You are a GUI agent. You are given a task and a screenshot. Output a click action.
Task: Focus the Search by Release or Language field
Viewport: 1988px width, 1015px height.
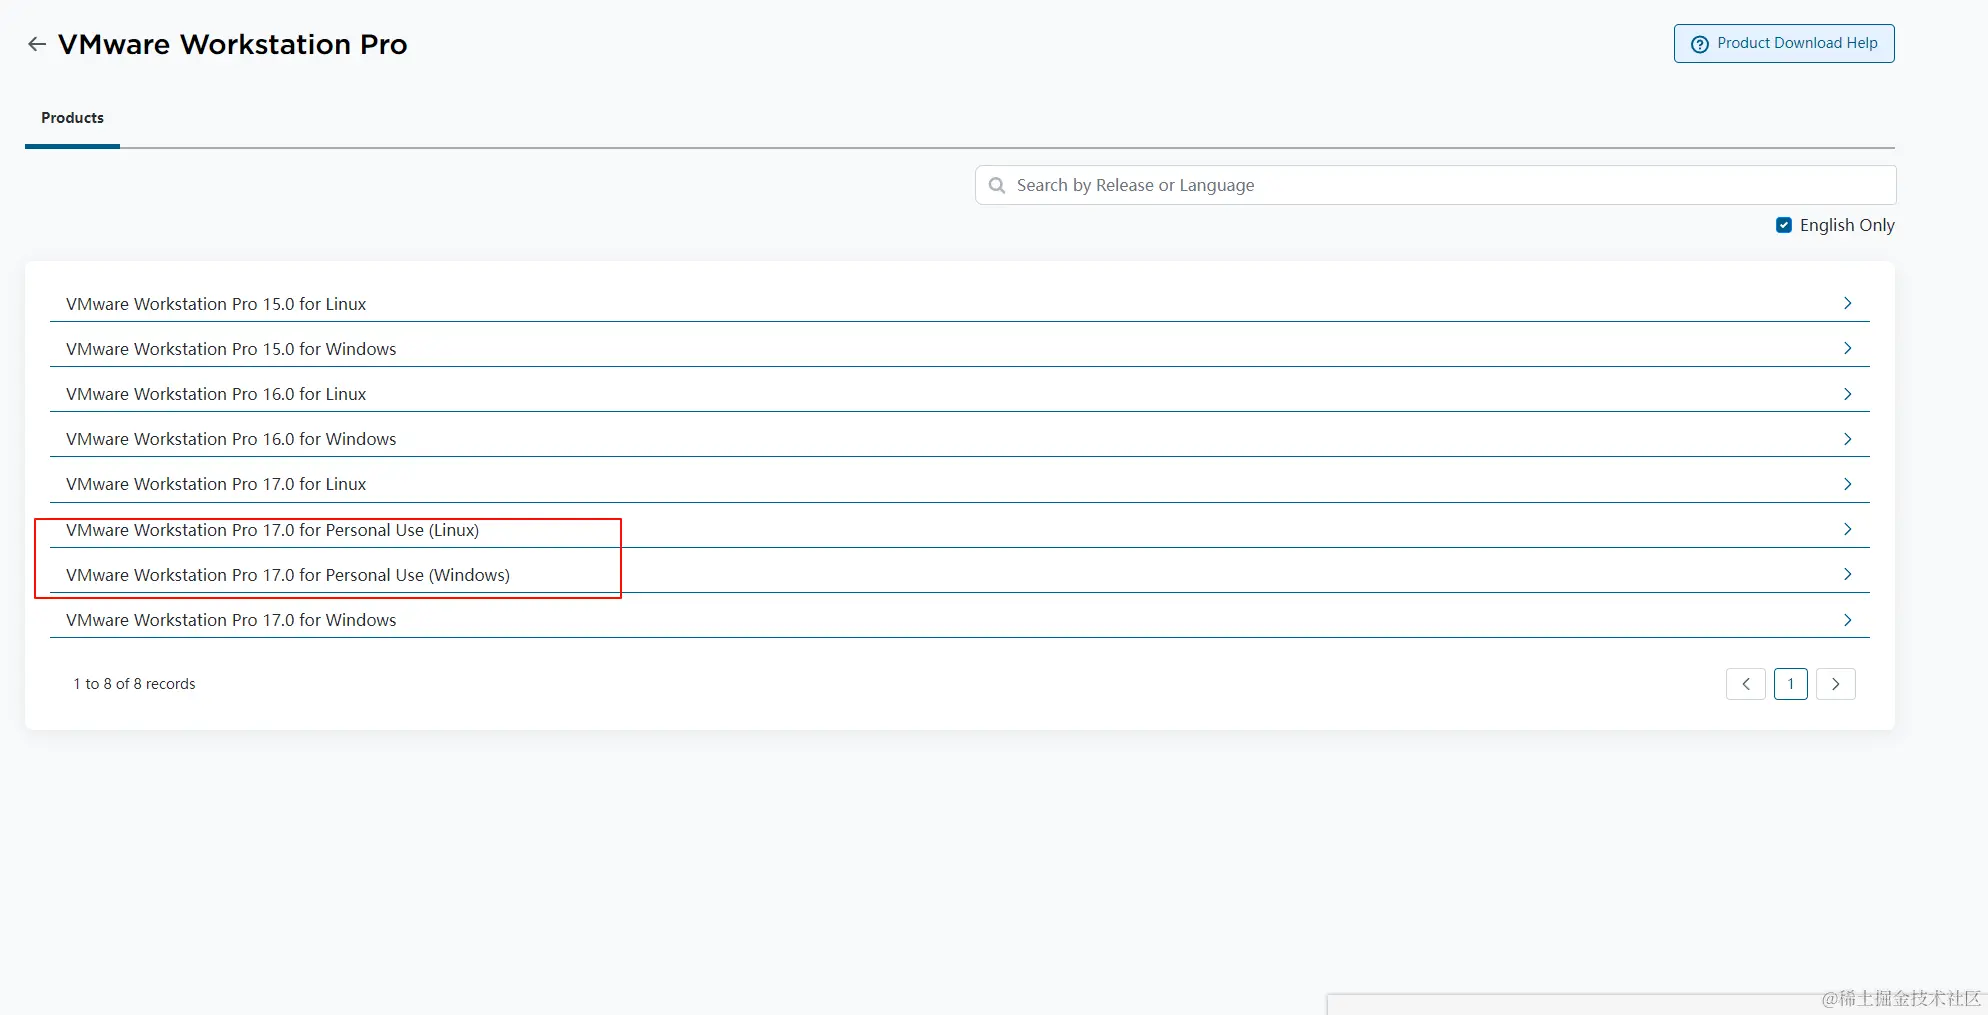click(1435, 185)
